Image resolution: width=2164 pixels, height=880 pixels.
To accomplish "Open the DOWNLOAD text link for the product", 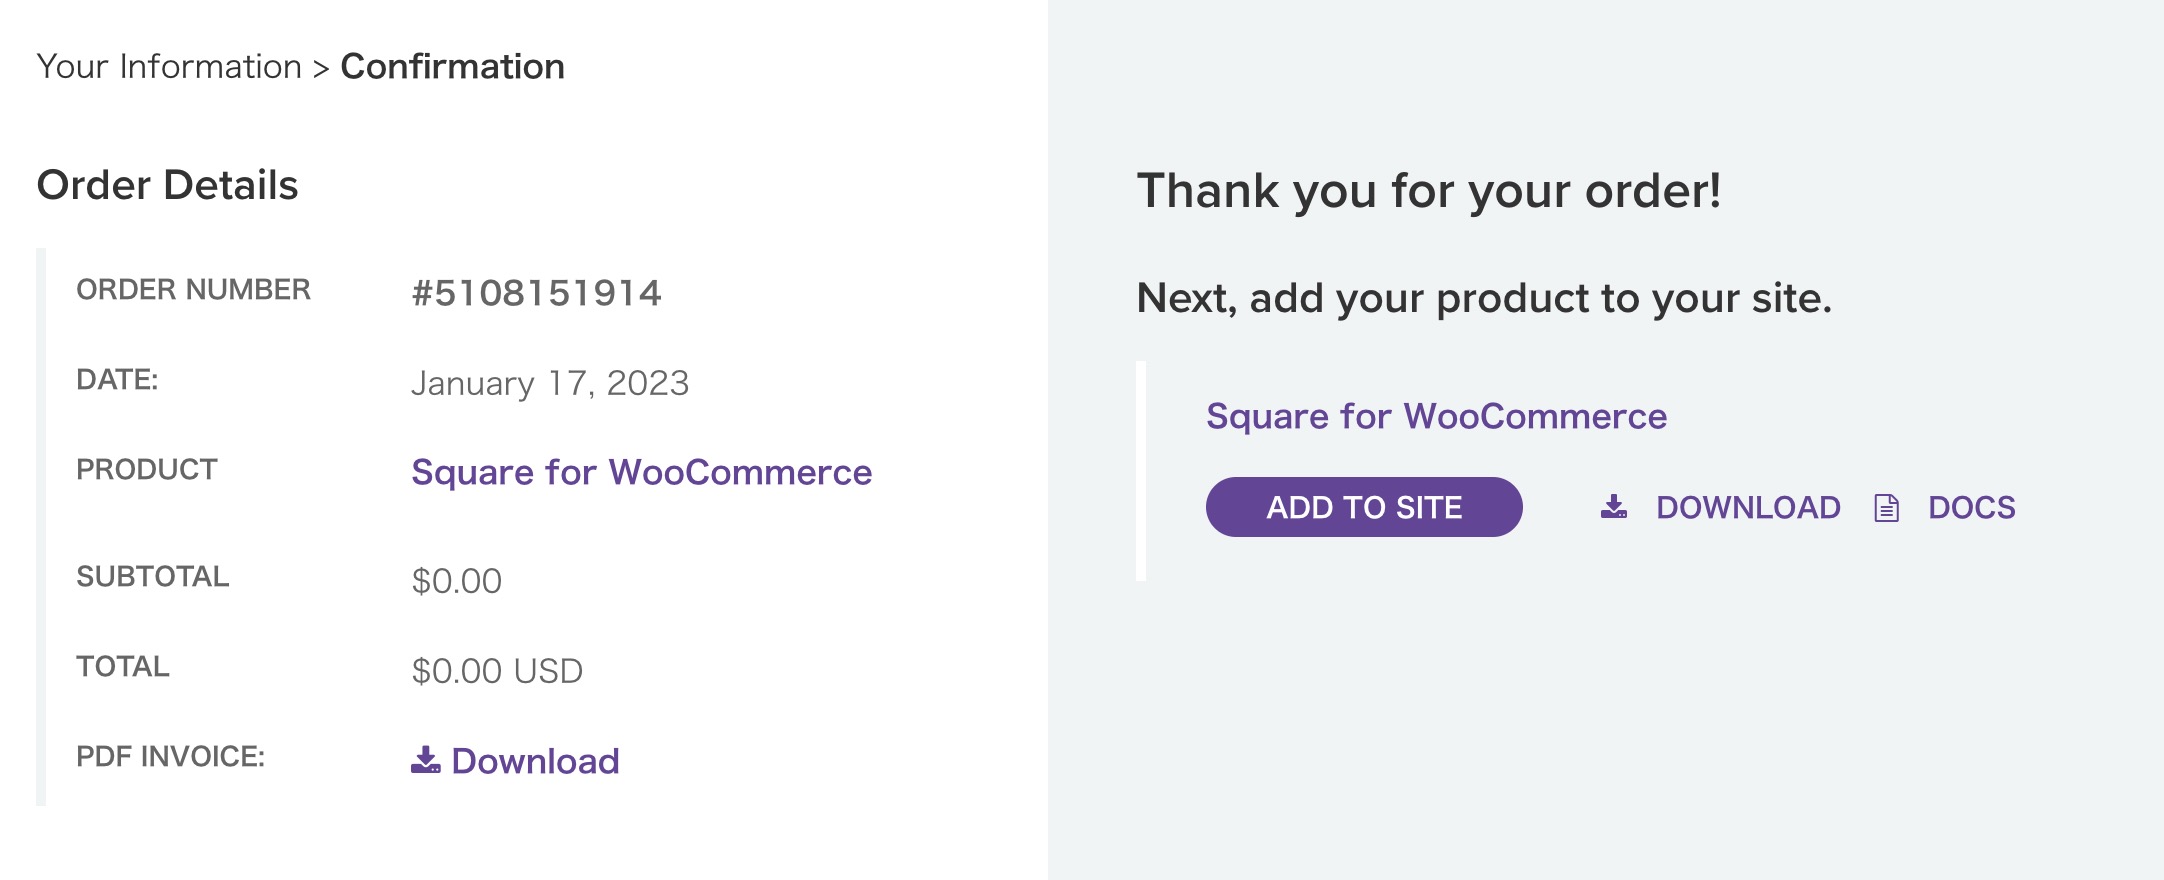I will (x=1747, y=507).
